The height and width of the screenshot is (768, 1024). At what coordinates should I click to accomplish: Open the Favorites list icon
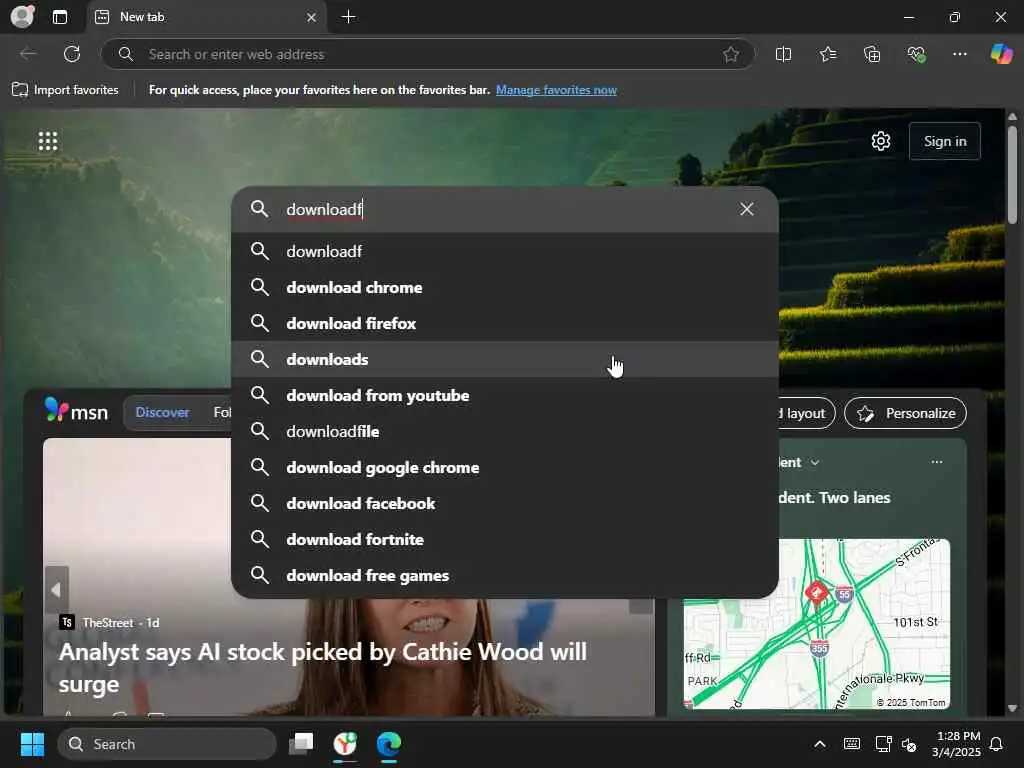(x=827, y=54)
